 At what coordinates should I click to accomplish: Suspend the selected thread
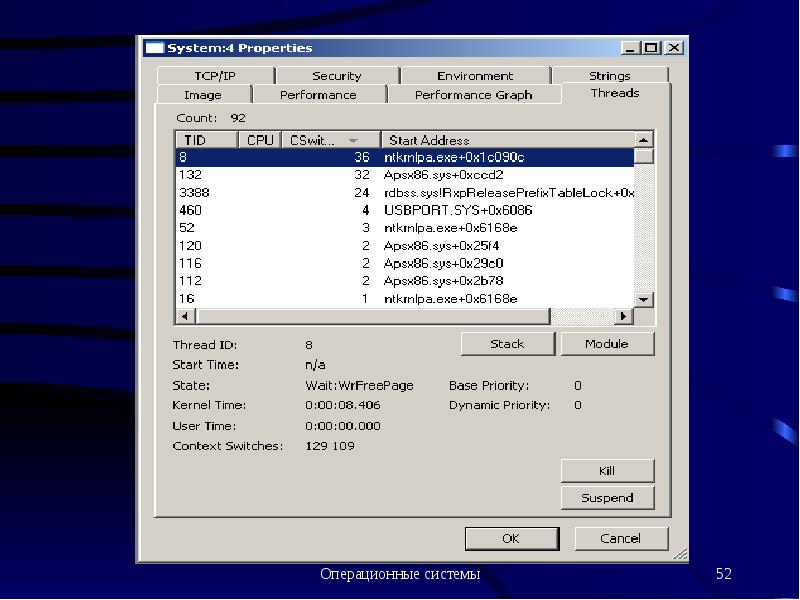pyautogui.click(x=607, y=498)
